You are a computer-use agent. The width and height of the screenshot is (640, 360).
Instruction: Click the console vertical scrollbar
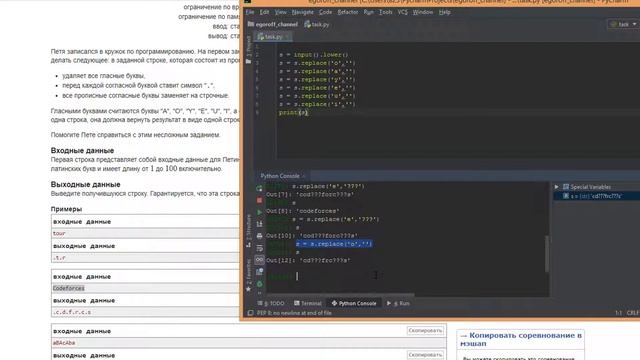coord(547,253)
